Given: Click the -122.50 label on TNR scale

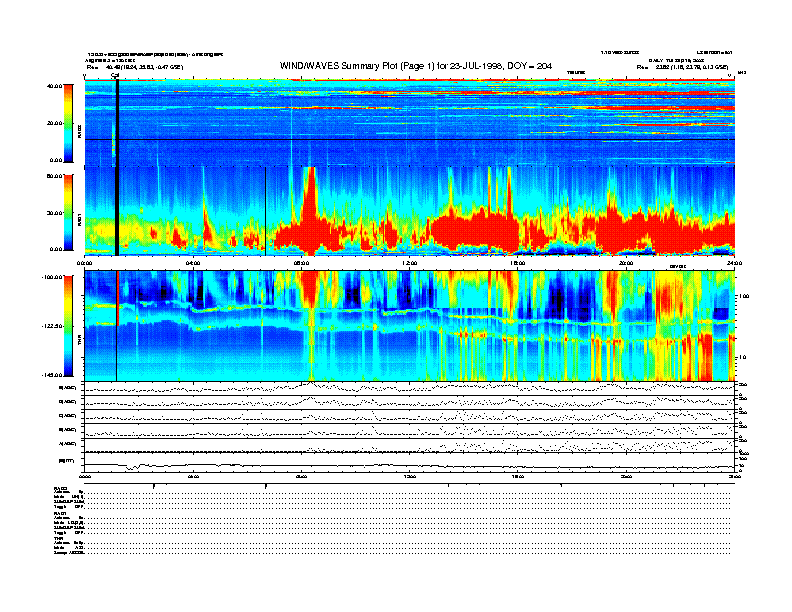Looking at the screenshot, I should pyautogui.click(x=53, y=326).
